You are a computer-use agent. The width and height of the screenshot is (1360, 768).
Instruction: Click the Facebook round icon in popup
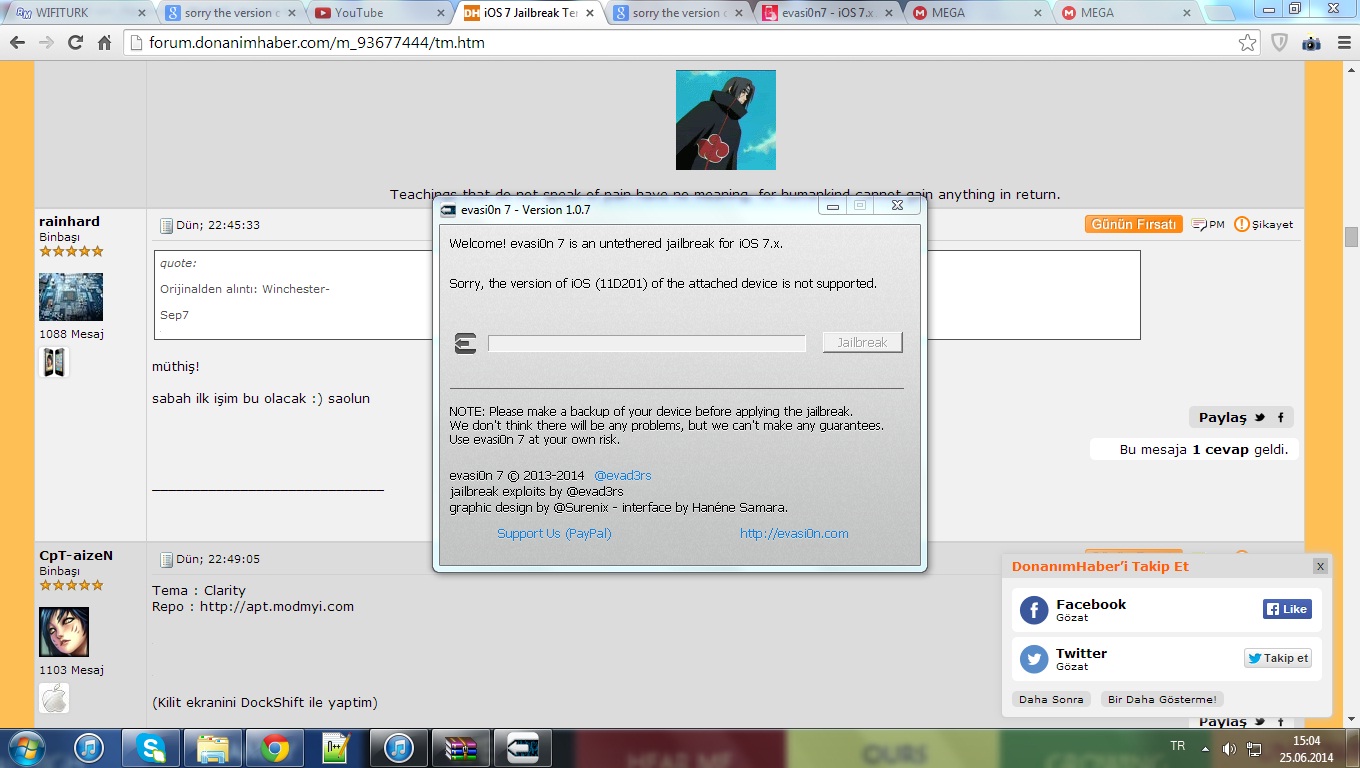pyautogui.click(x=1034, y=610)
